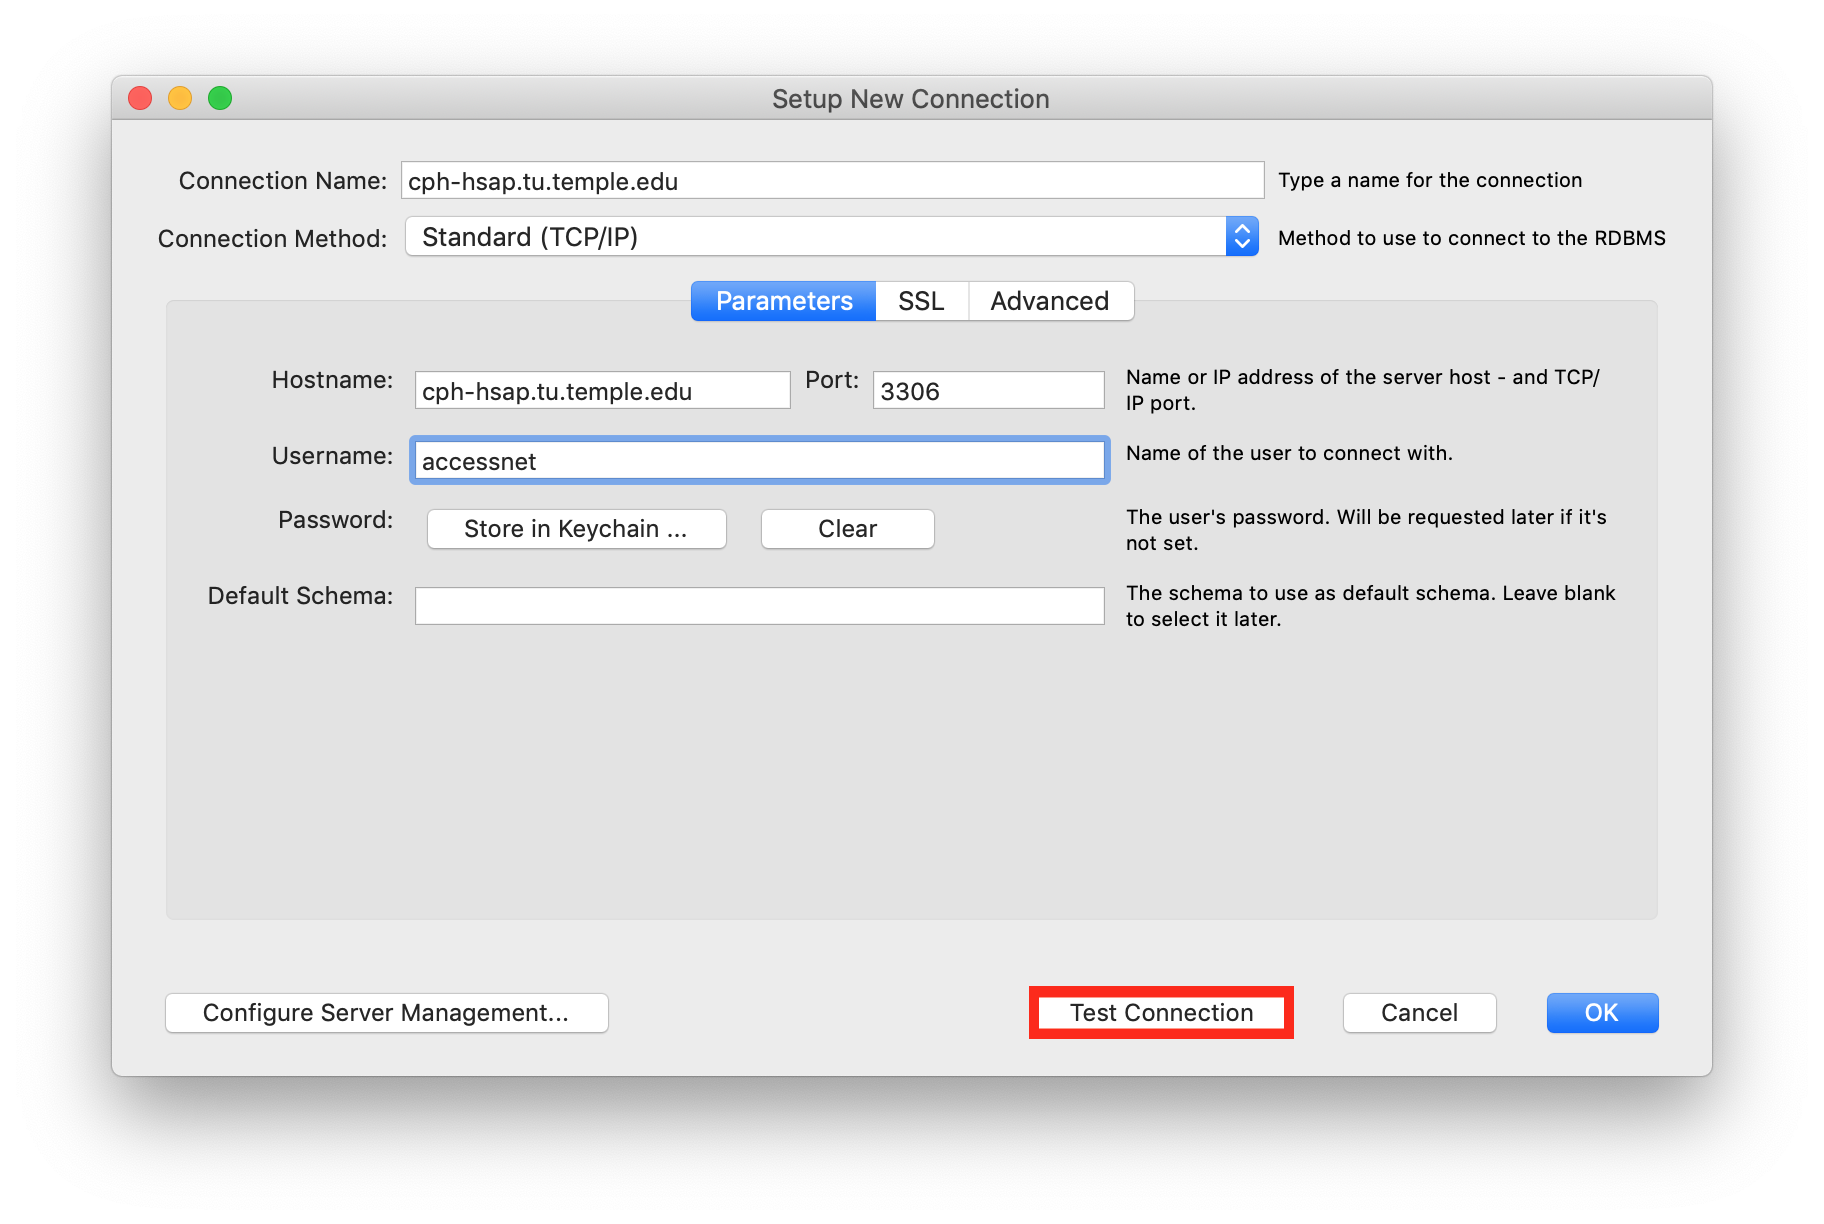Image resolution: width=1824 pixels, height=1224 pixels.
Task: Switch to the Parameters tab
Action: click(784, 301)
